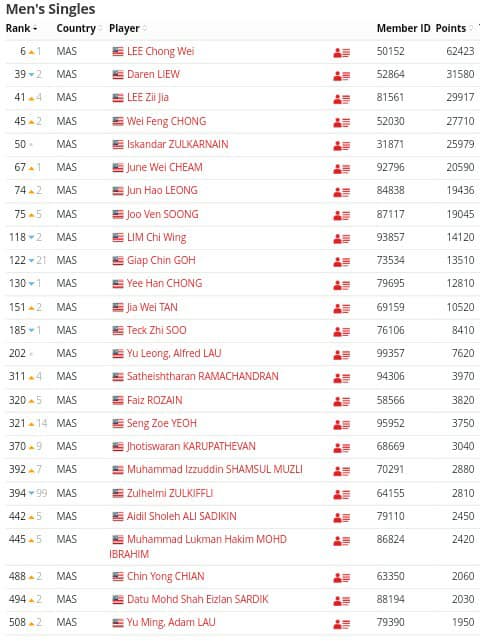Image resolution: width=480 pixels, height=641 pixels.
Task: Click profile card icon beside Giap Chin GOH
Action: coord(341,261)
